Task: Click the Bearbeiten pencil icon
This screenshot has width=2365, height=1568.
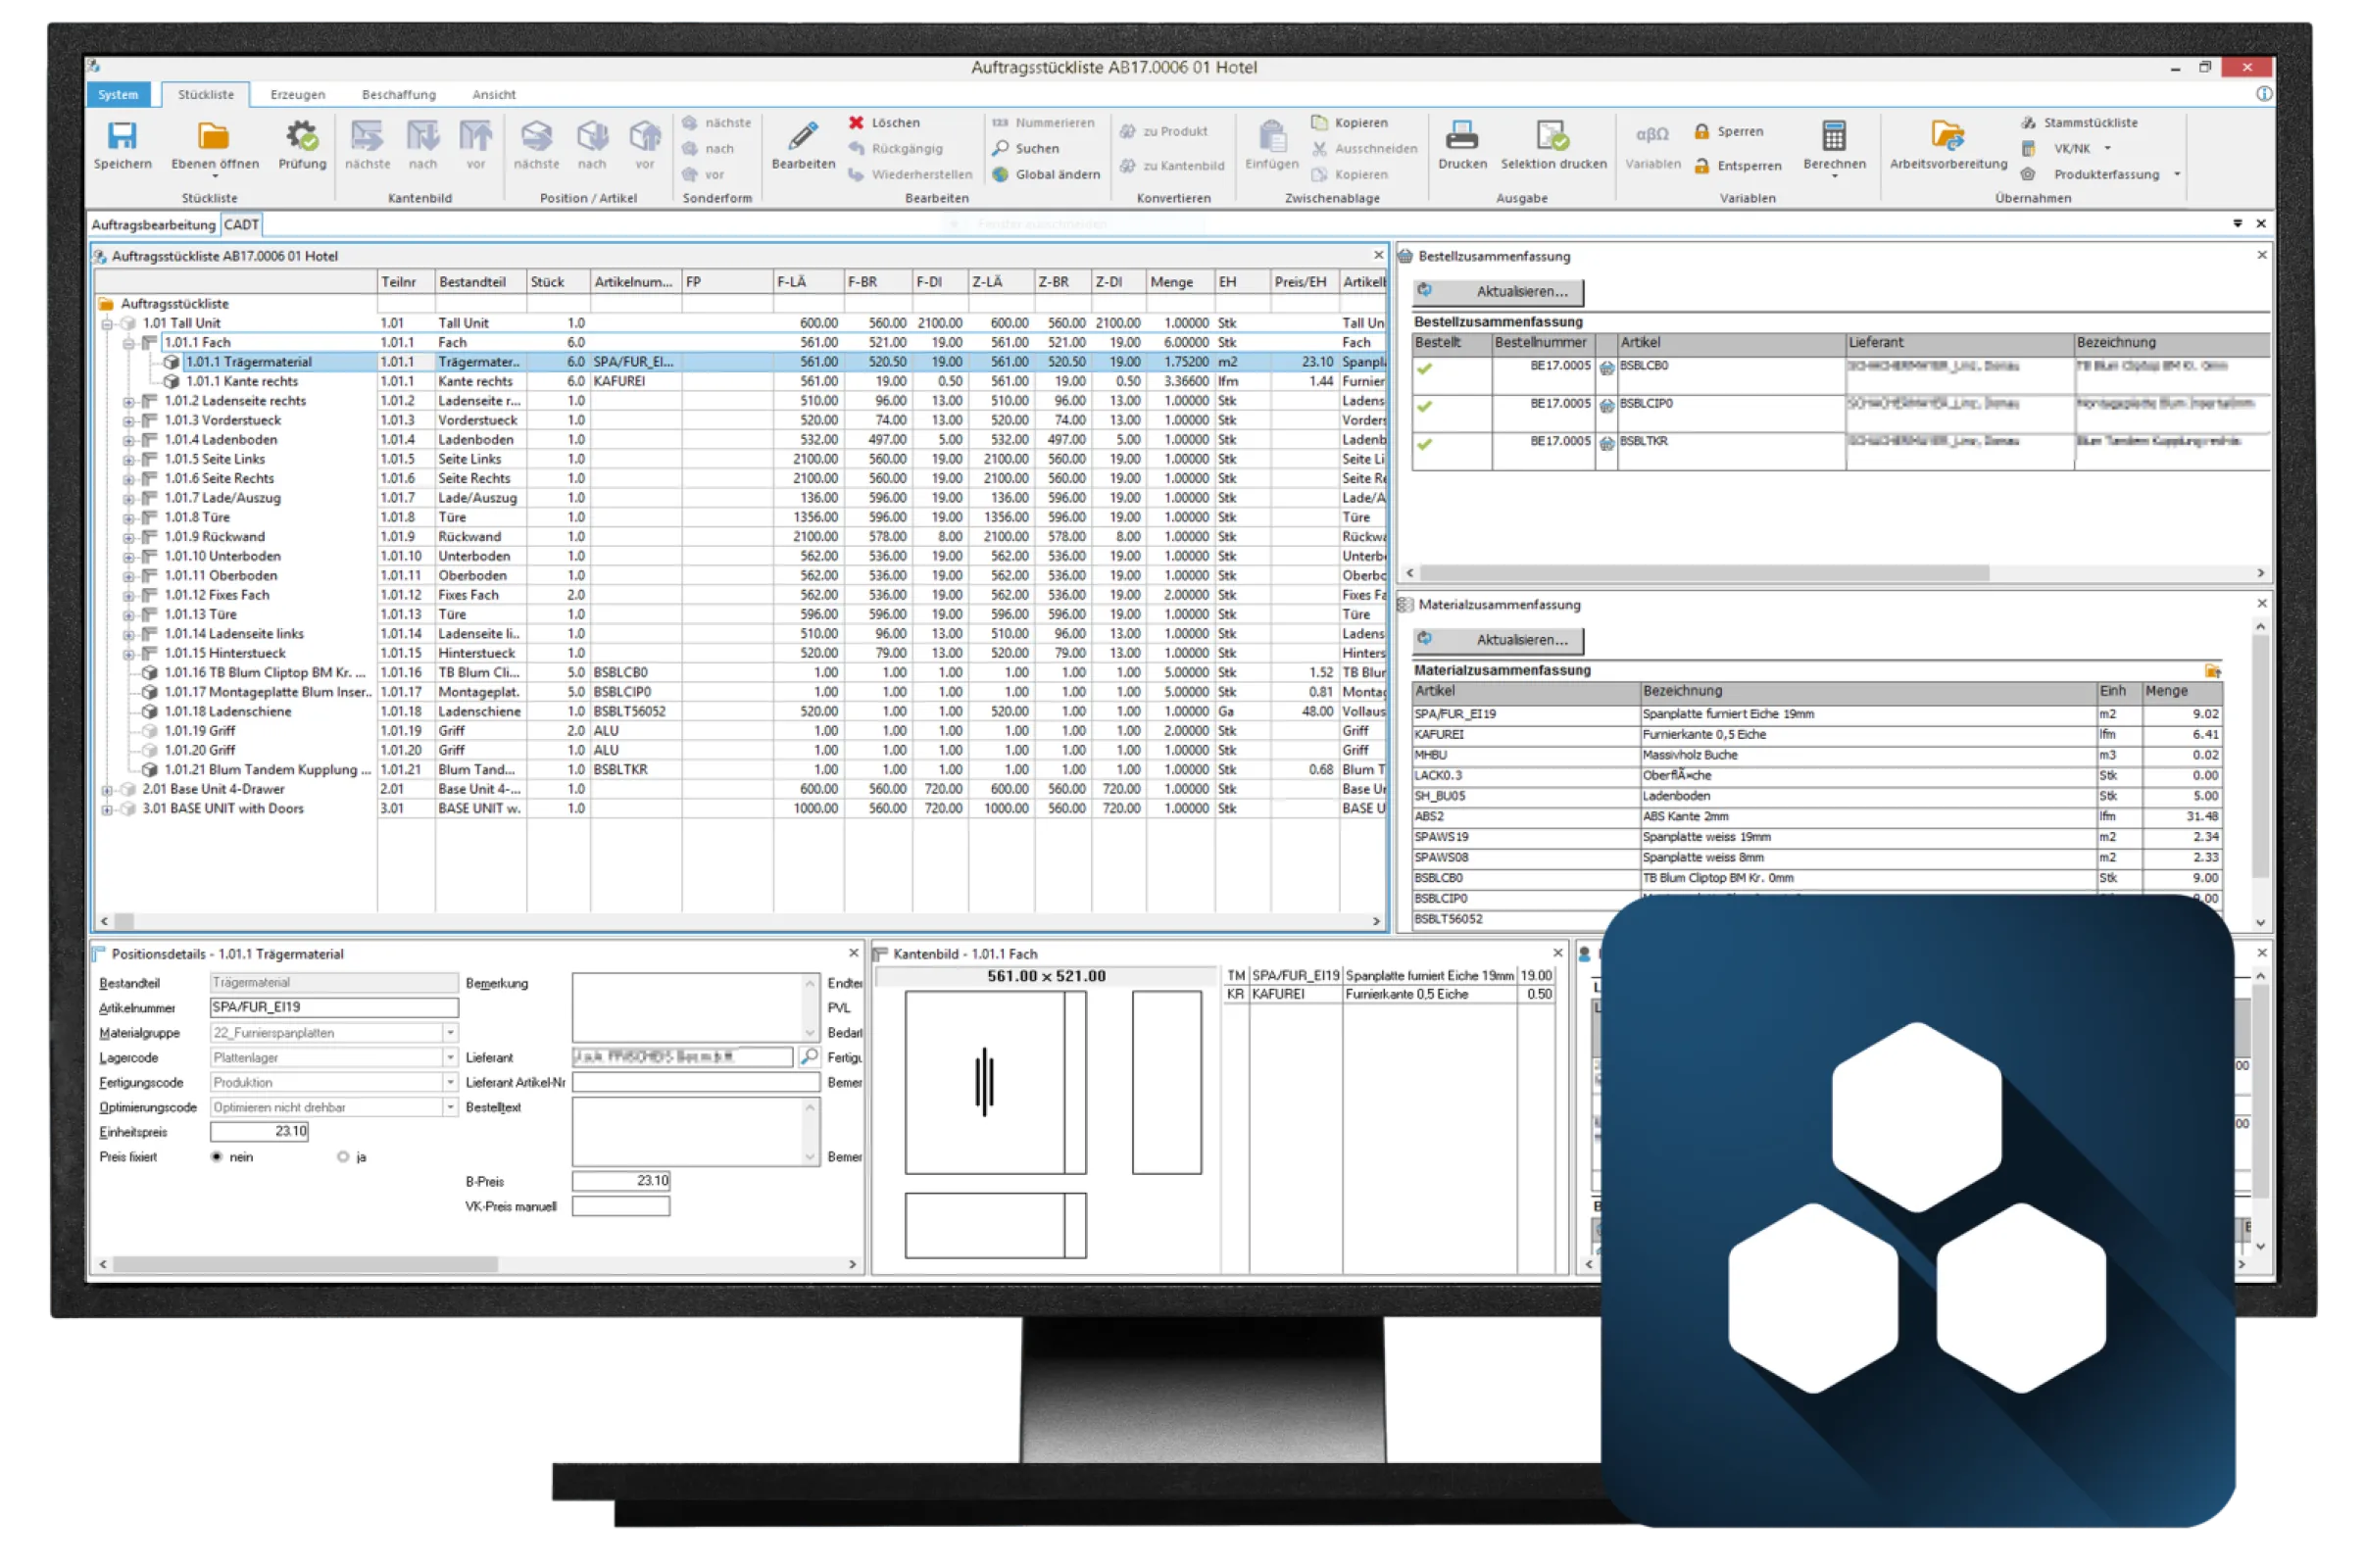Action: pos(803,137)
